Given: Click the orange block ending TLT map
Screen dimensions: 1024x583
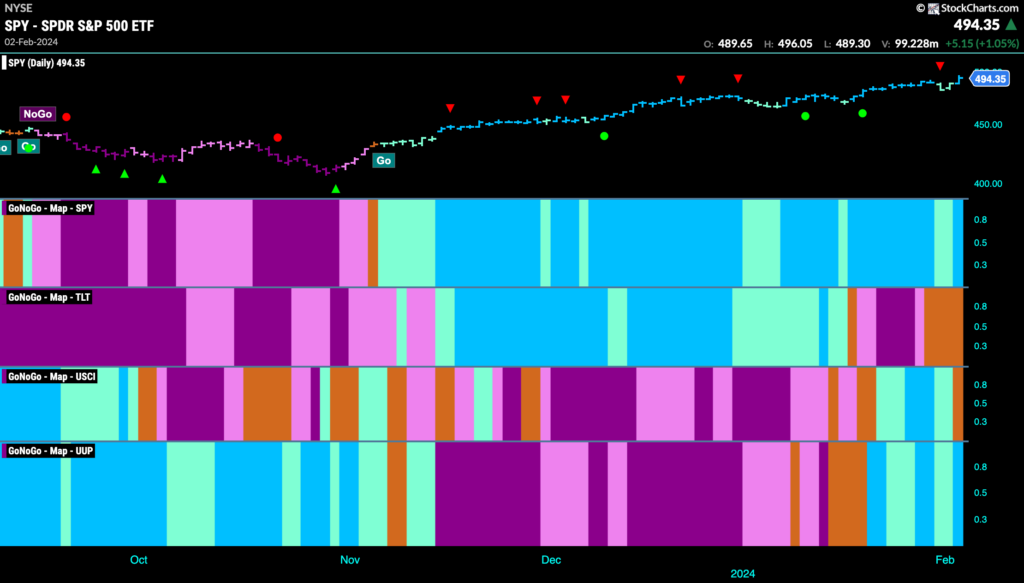Looking at the screenshot, I should coord(944,326).
